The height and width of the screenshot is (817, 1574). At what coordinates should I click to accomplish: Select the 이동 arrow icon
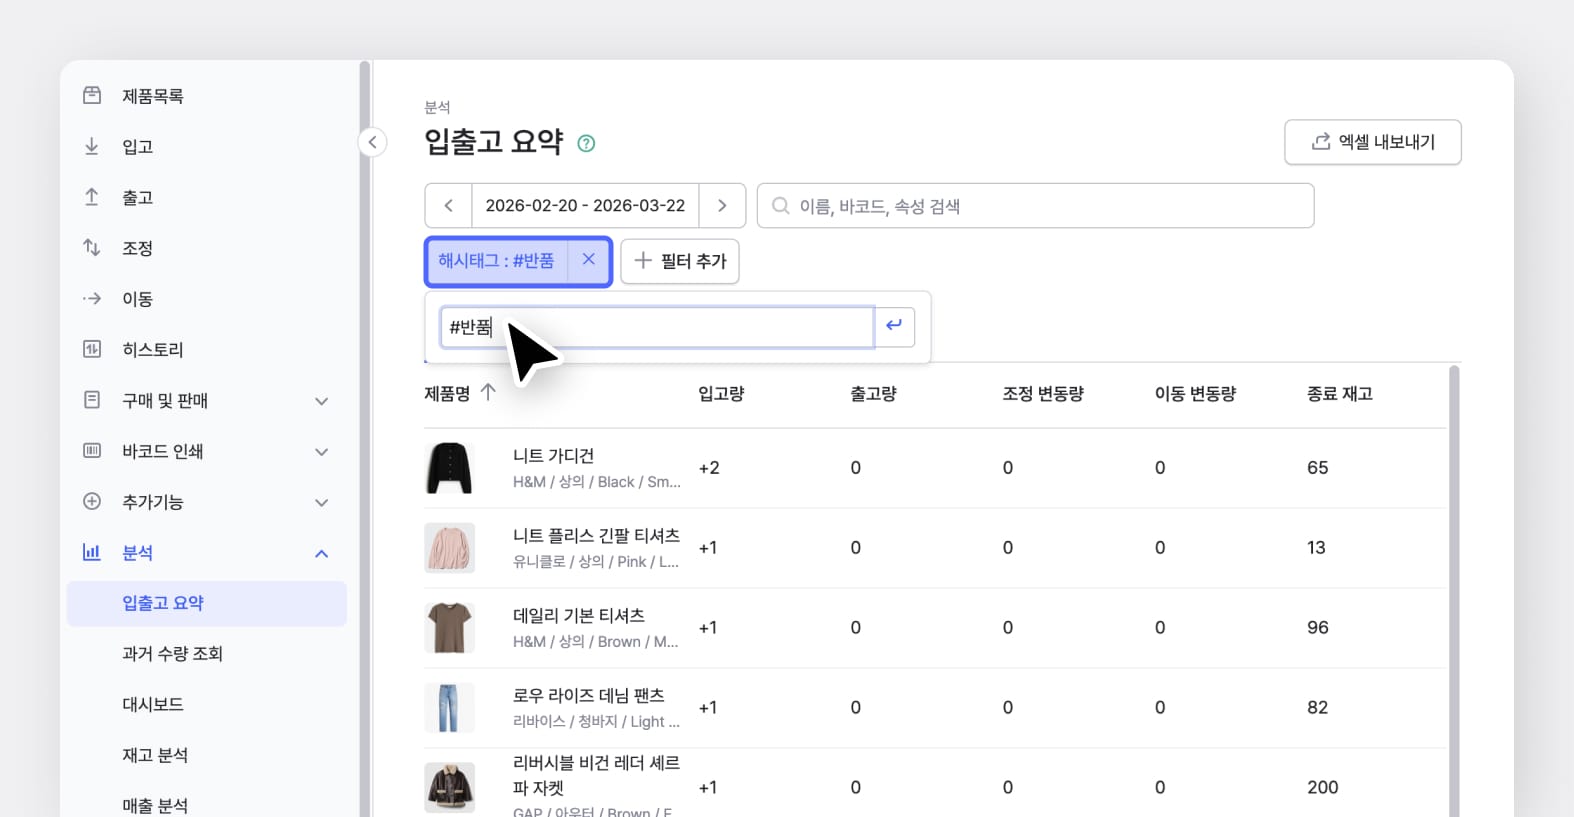(x=92, y=298)
